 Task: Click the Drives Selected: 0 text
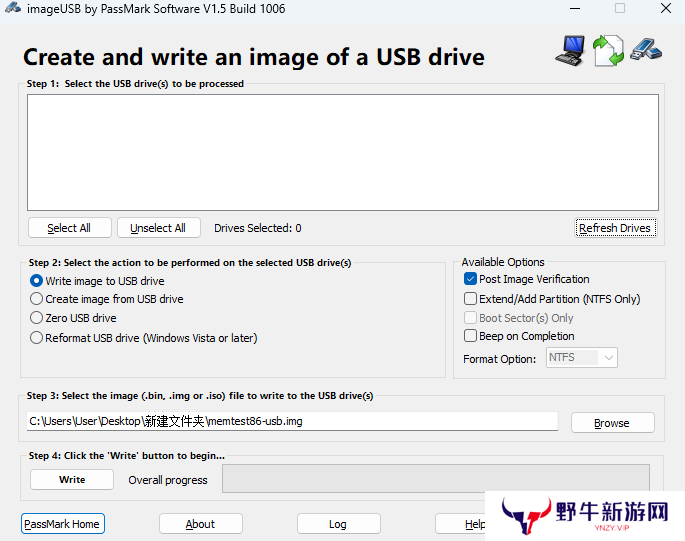tap(258, 228)
